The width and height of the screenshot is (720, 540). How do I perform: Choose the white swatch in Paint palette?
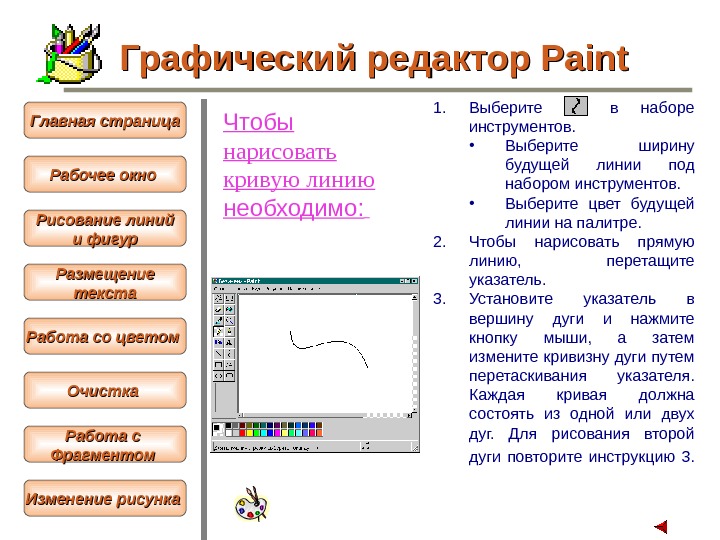pyautogui.click(x=229, y=433)
